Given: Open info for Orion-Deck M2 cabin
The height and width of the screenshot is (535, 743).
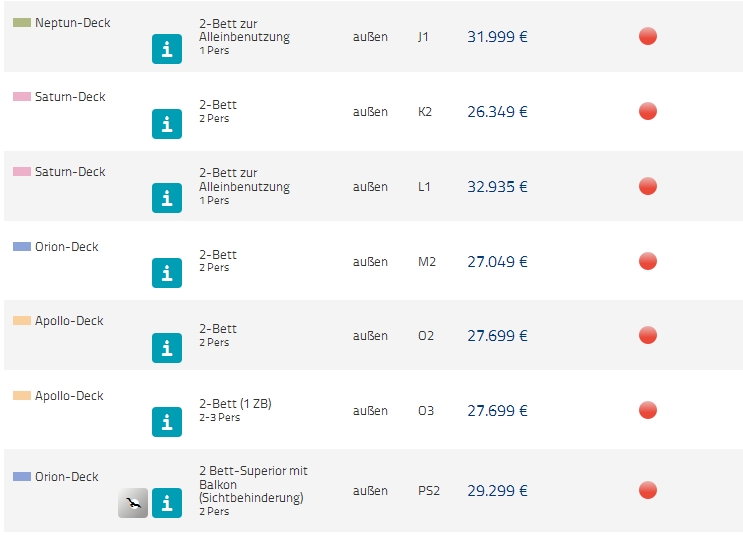Looking at the screenshot, I should [167, 273].
